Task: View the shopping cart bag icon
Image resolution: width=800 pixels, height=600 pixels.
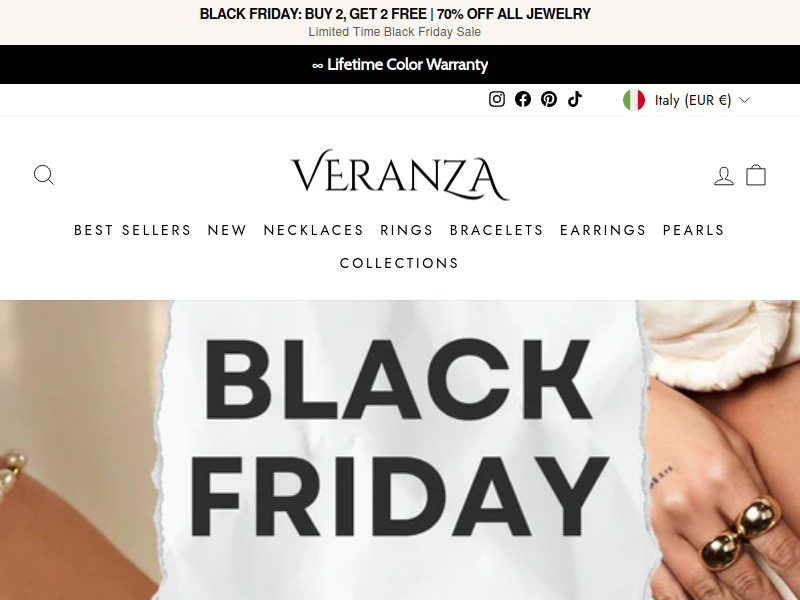Action: pyautogui.click(x=756, y=175)
